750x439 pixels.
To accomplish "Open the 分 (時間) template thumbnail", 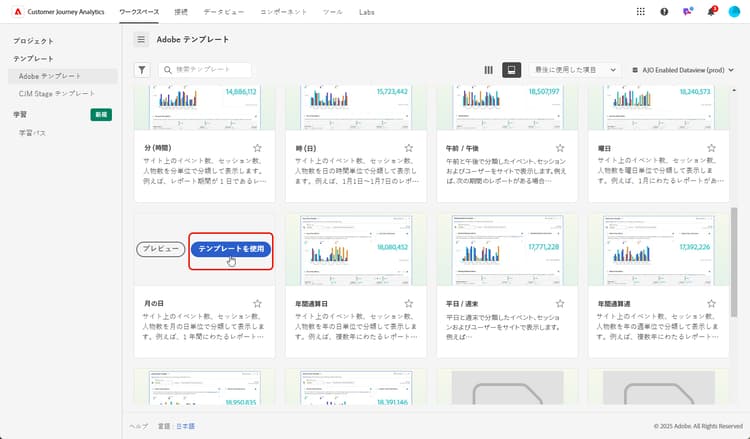I will tap(205, 108).
